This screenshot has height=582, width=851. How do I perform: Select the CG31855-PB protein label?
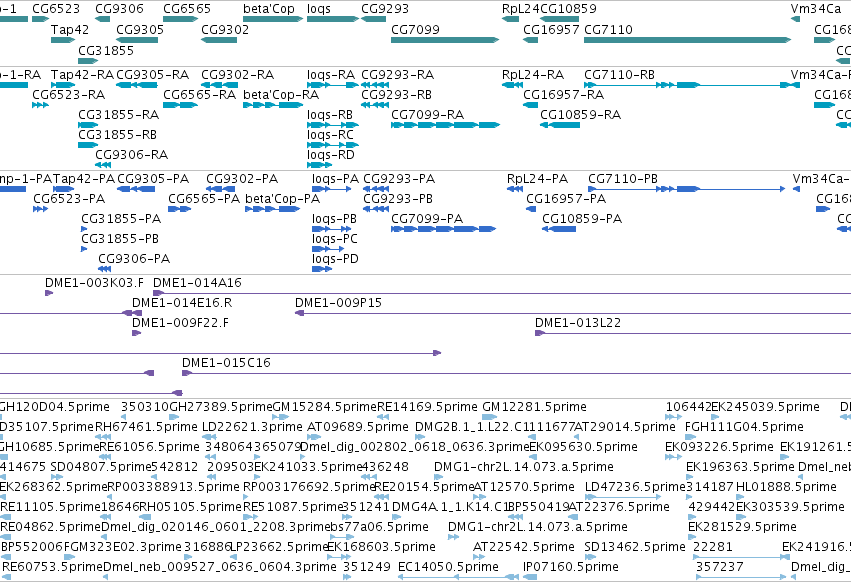pyautogui.click(x=120, y=239)
